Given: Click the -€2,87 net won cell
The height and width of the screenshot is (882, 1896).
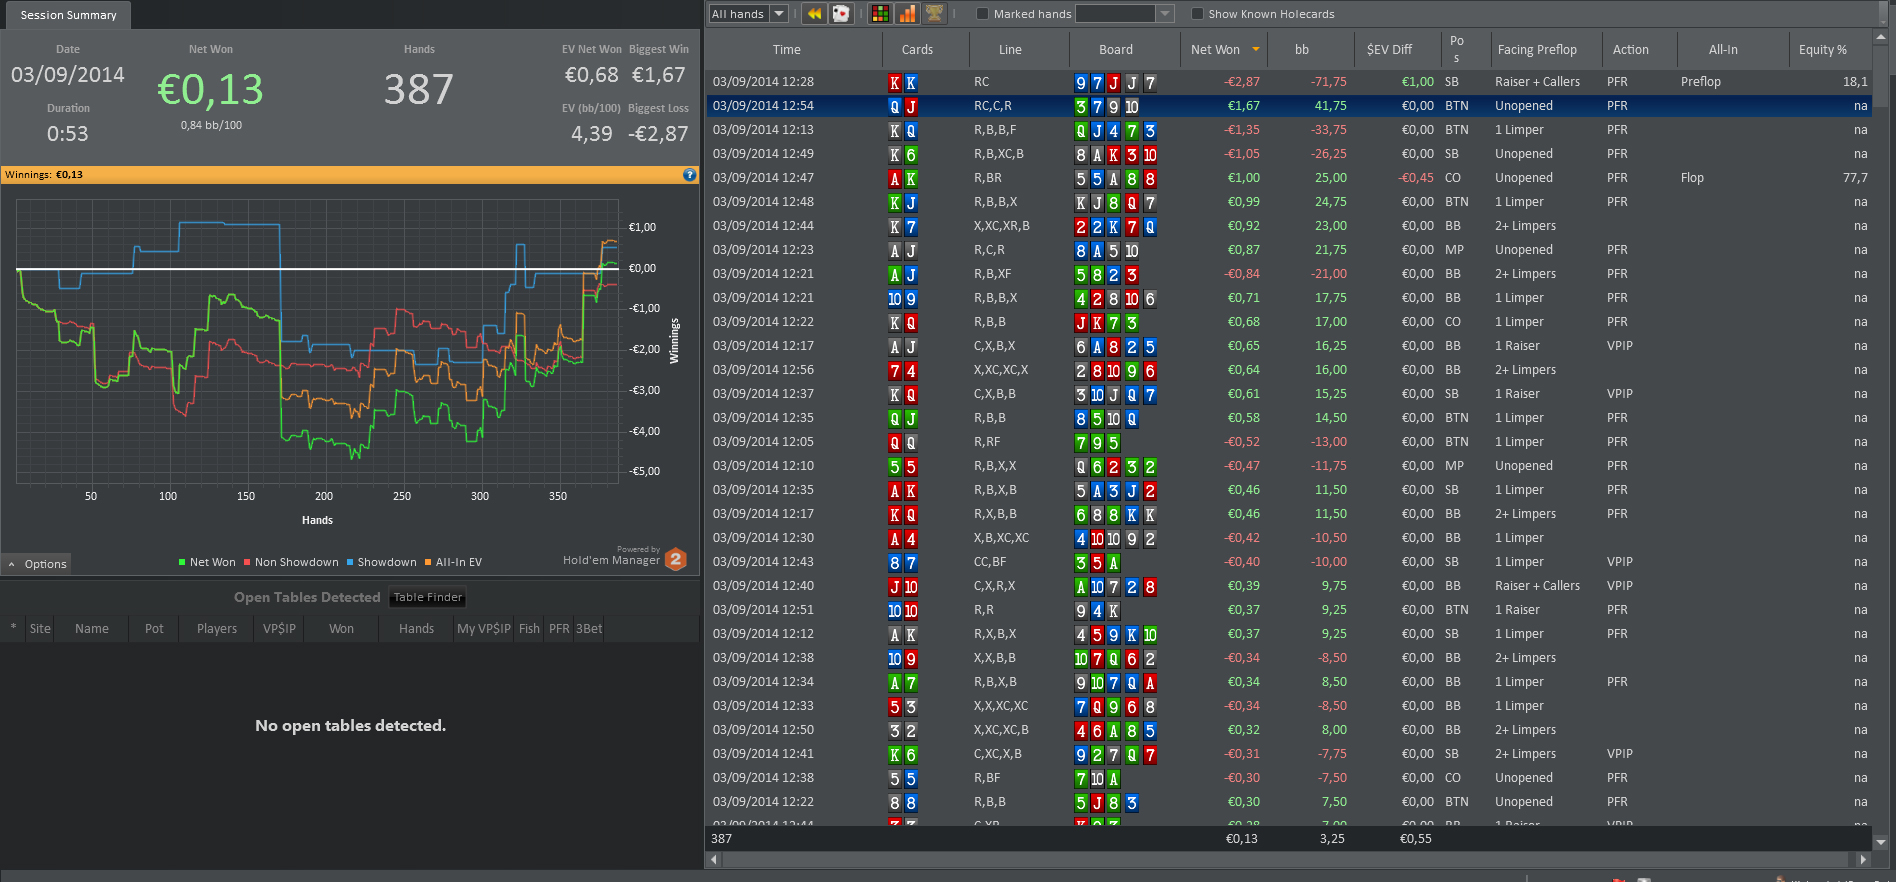Looking at the screenshot, I should 1242,82.
